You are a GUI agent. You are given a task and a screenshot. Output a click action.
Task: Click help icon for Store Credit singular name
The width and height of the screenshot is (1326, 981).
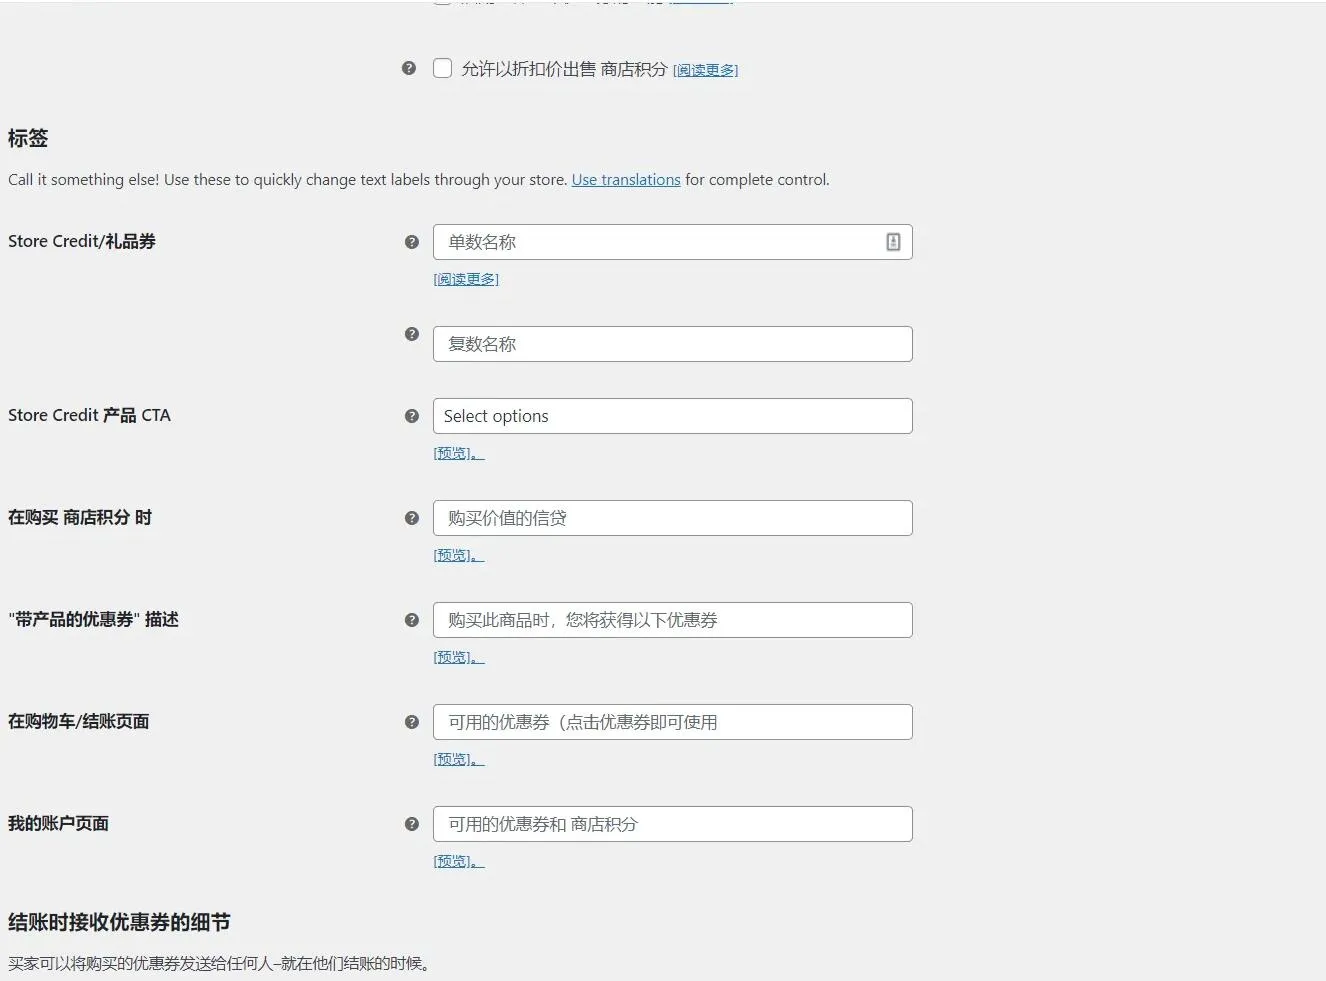[411, 242]
